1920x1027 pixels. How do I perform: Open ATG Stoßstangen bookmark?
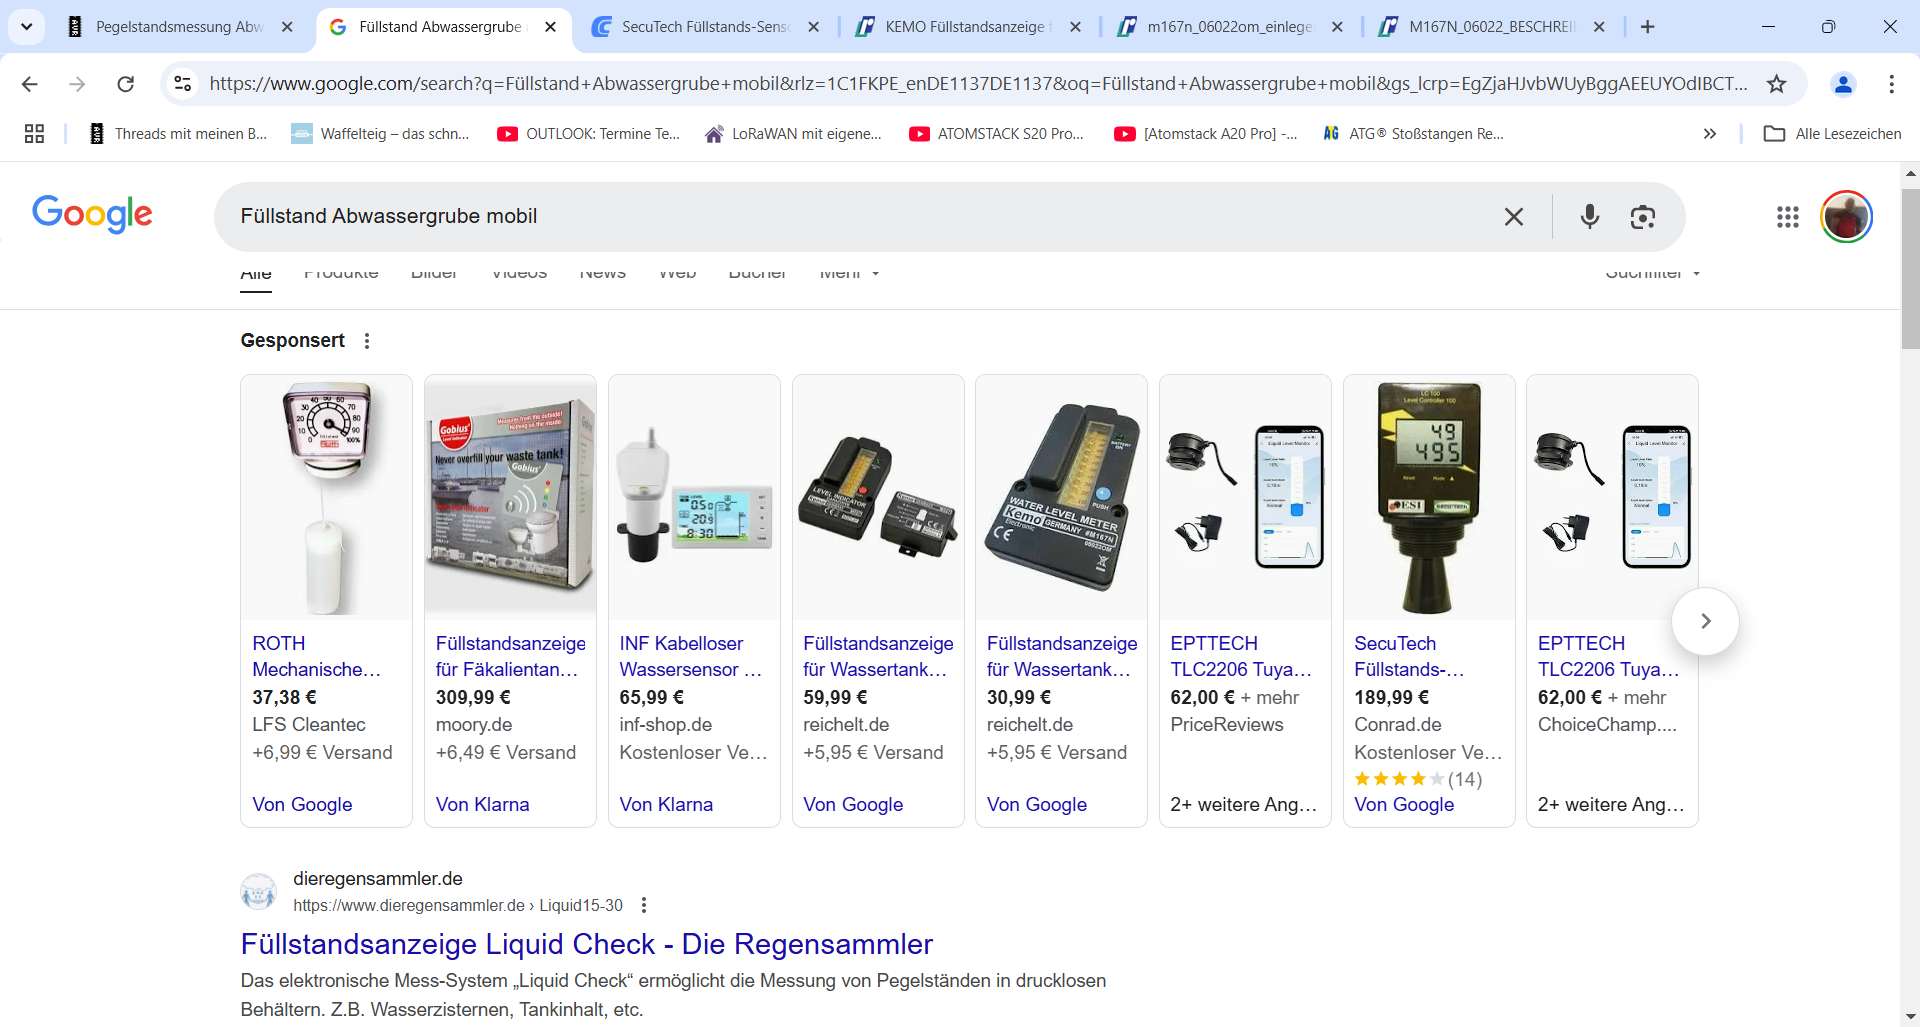[1413, 133]
